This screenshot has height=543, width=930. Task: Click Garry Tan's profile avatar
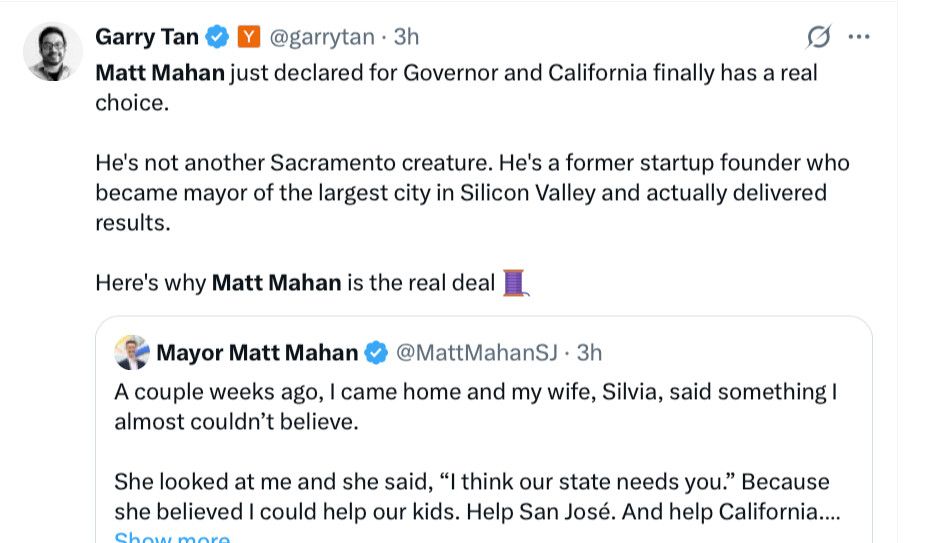tap(53, 51)
